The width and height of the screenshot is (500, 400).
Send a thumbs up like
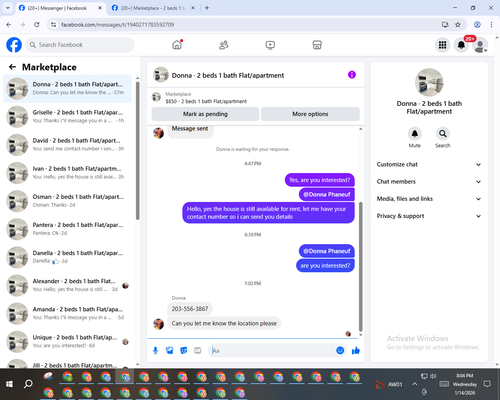[356, 350]
